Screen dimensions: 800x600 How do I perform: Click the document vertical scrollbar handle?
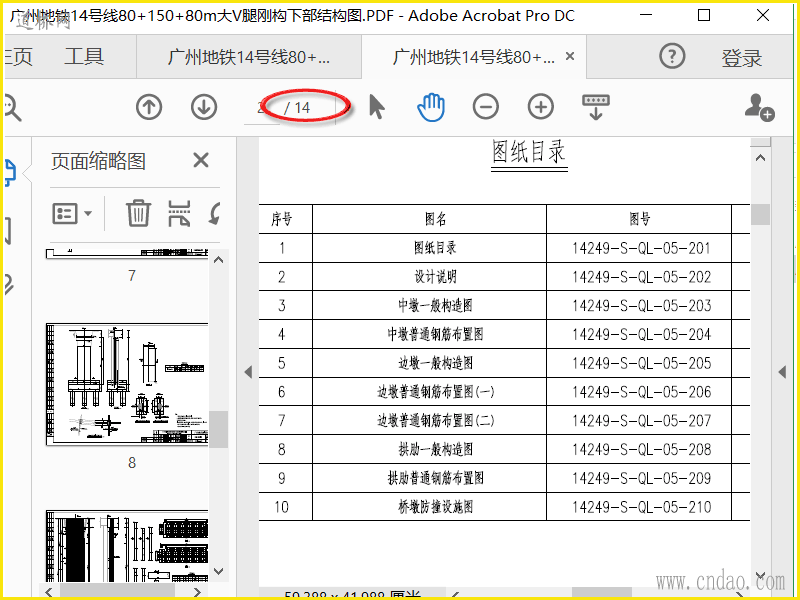(760, 214)
